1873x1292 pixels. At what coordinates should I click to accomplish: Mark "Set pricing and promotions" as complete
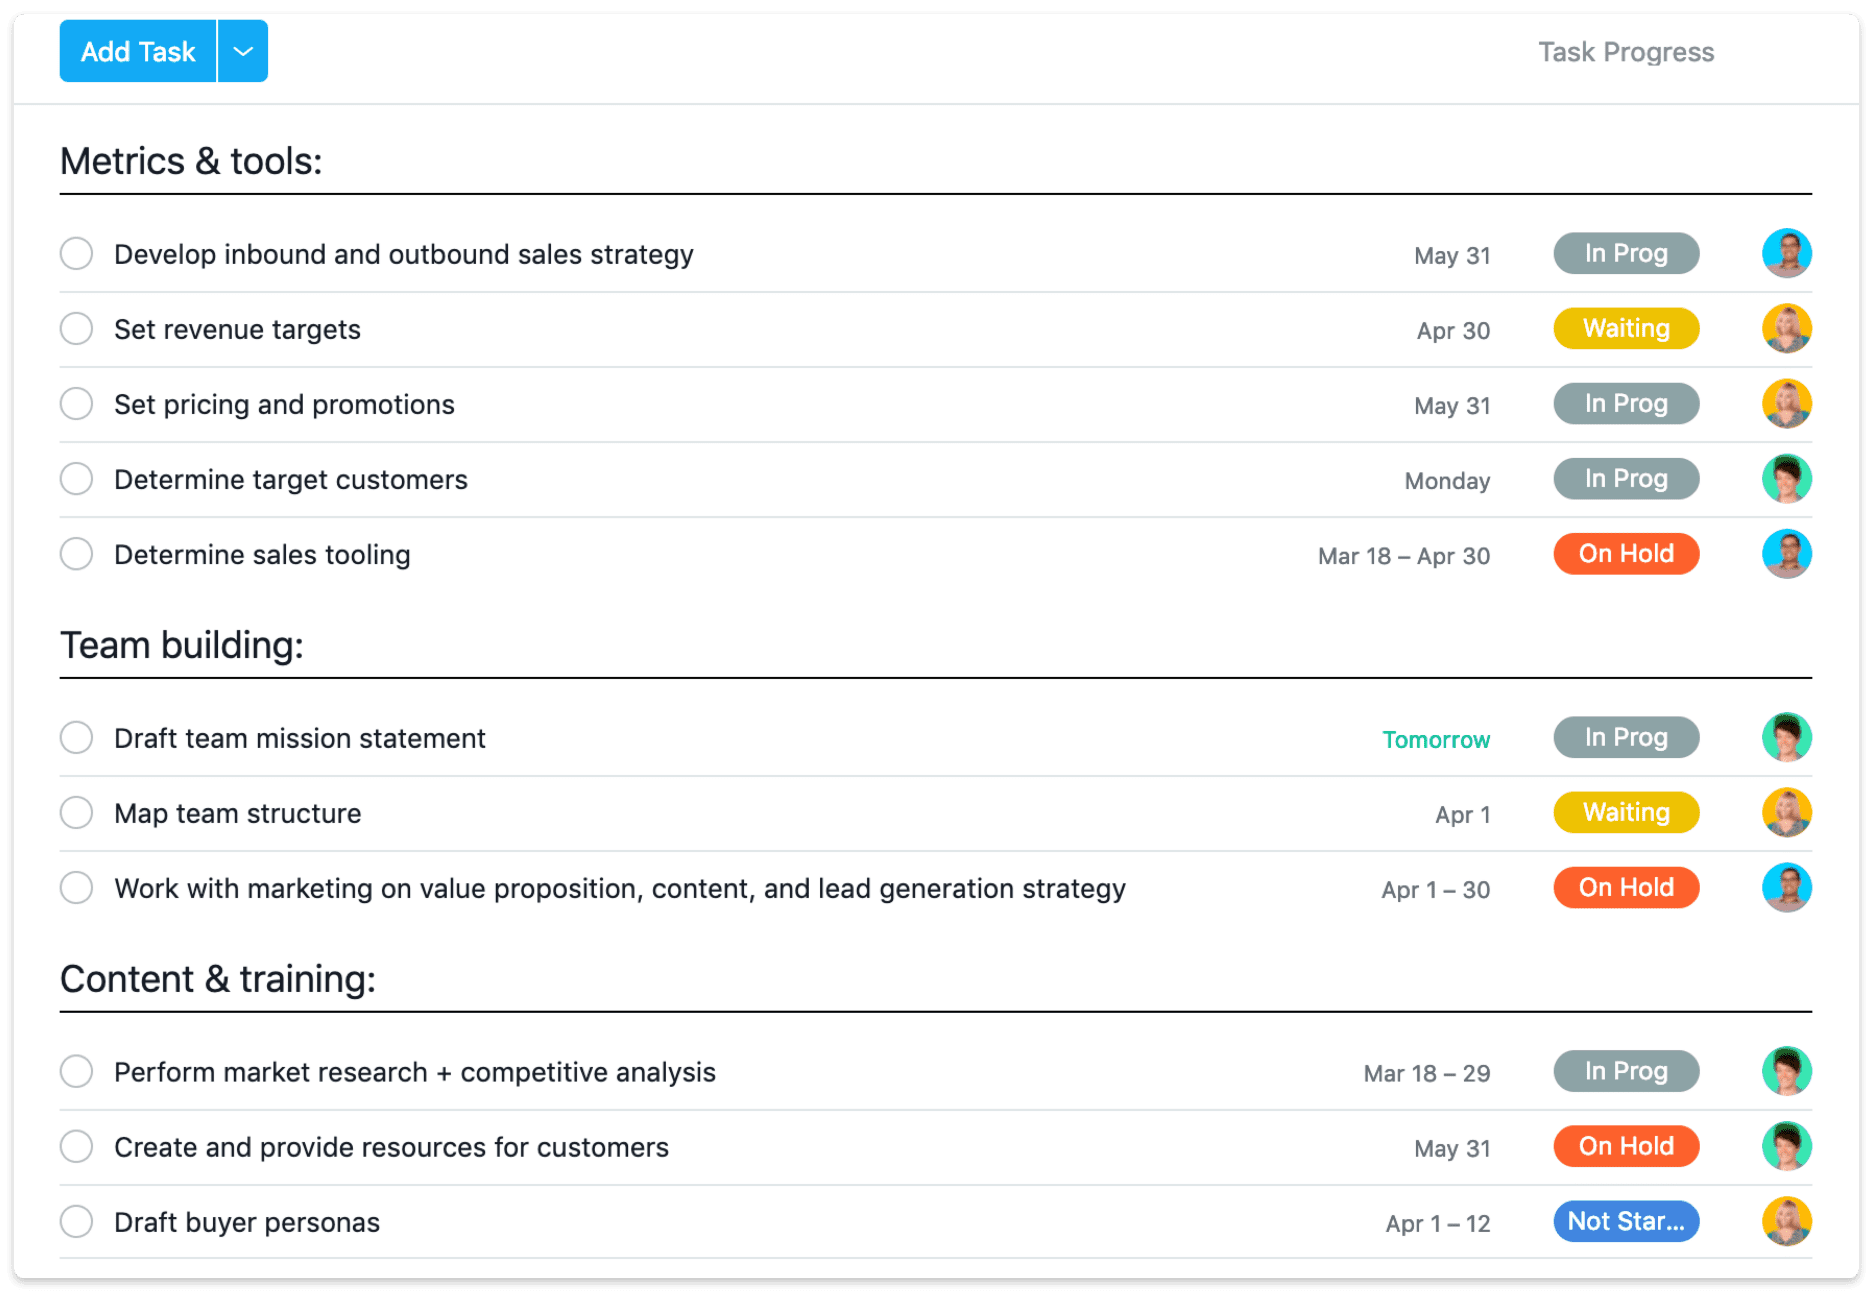pos(76,403)
